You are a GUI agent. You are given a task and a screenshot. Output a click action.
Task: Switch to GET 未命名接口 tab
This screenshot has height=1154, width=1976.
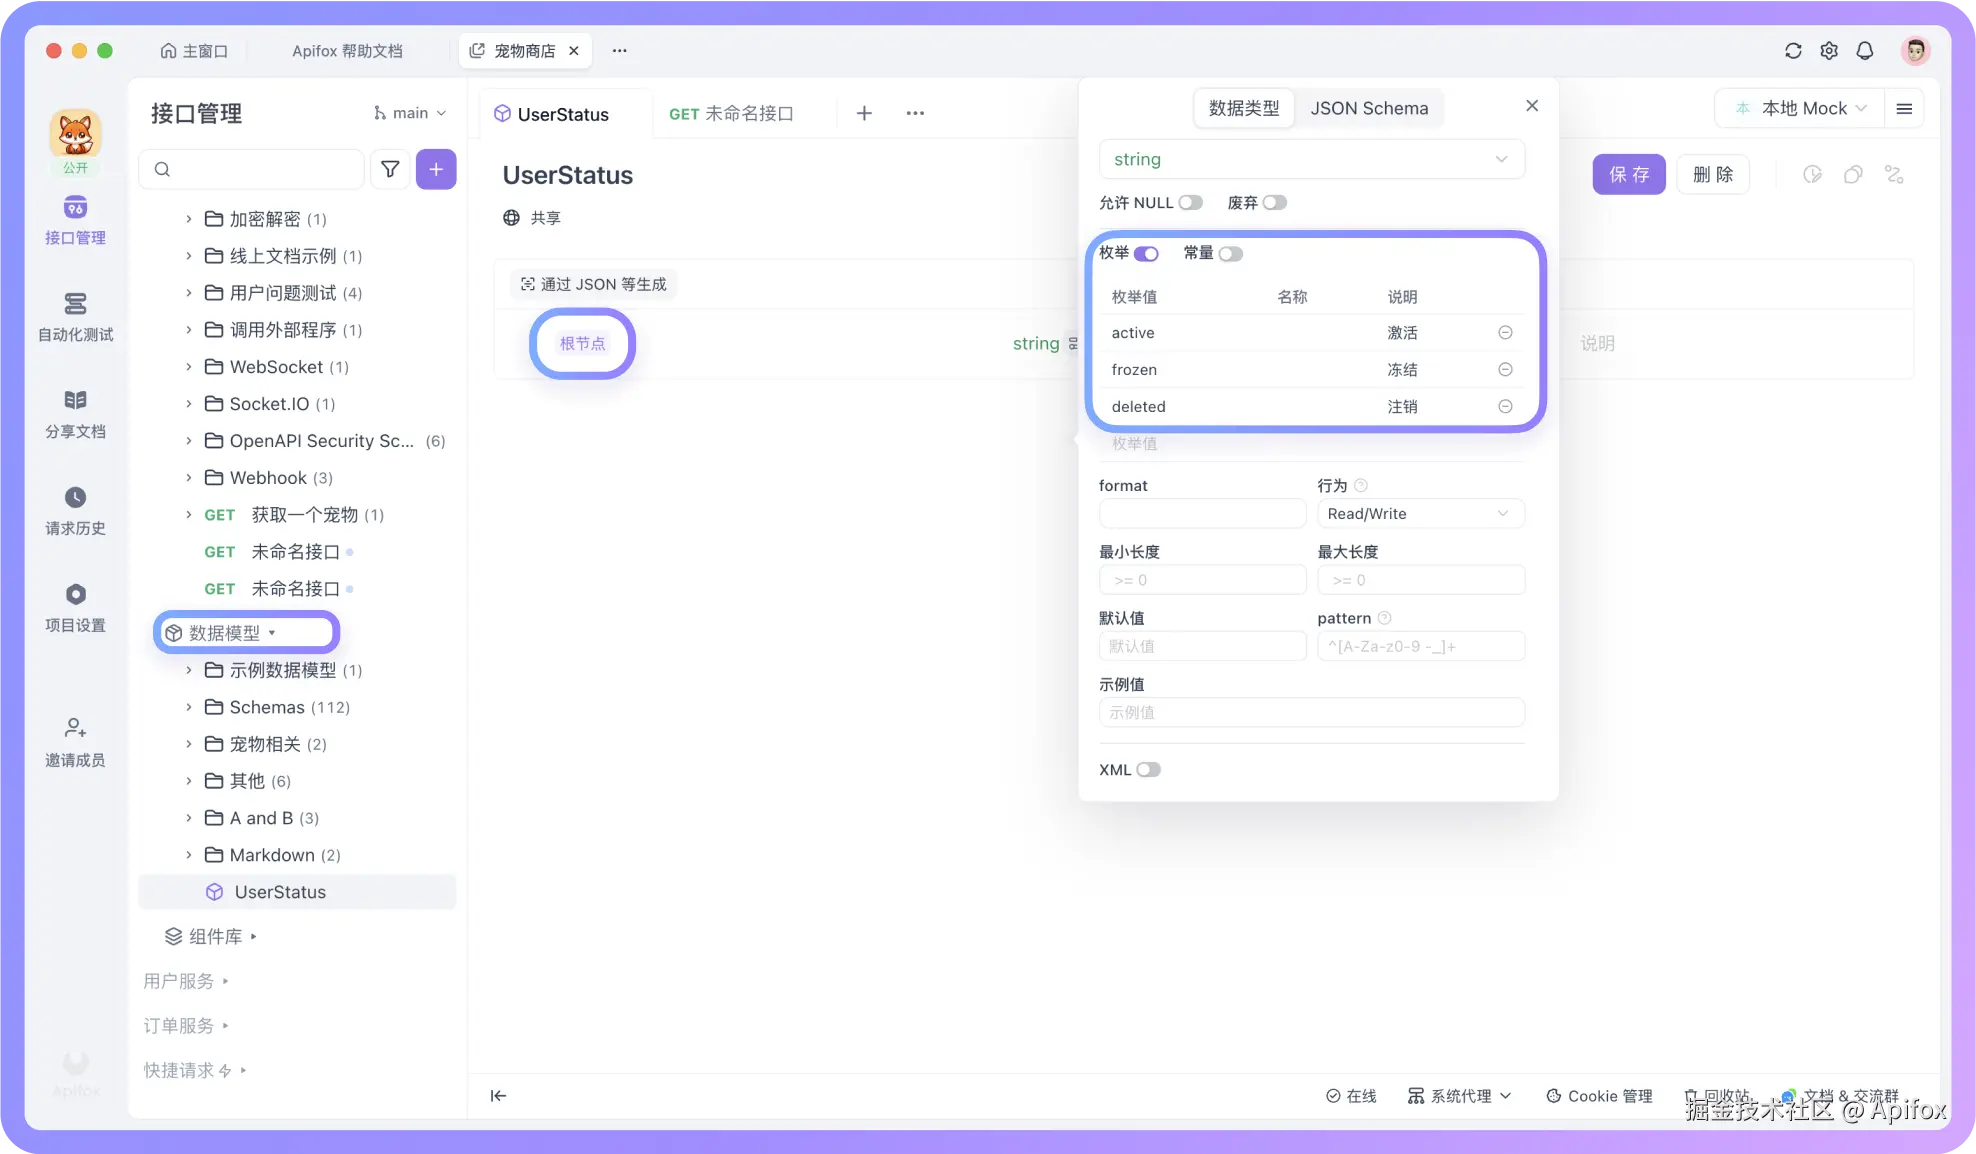pos(731,114)
